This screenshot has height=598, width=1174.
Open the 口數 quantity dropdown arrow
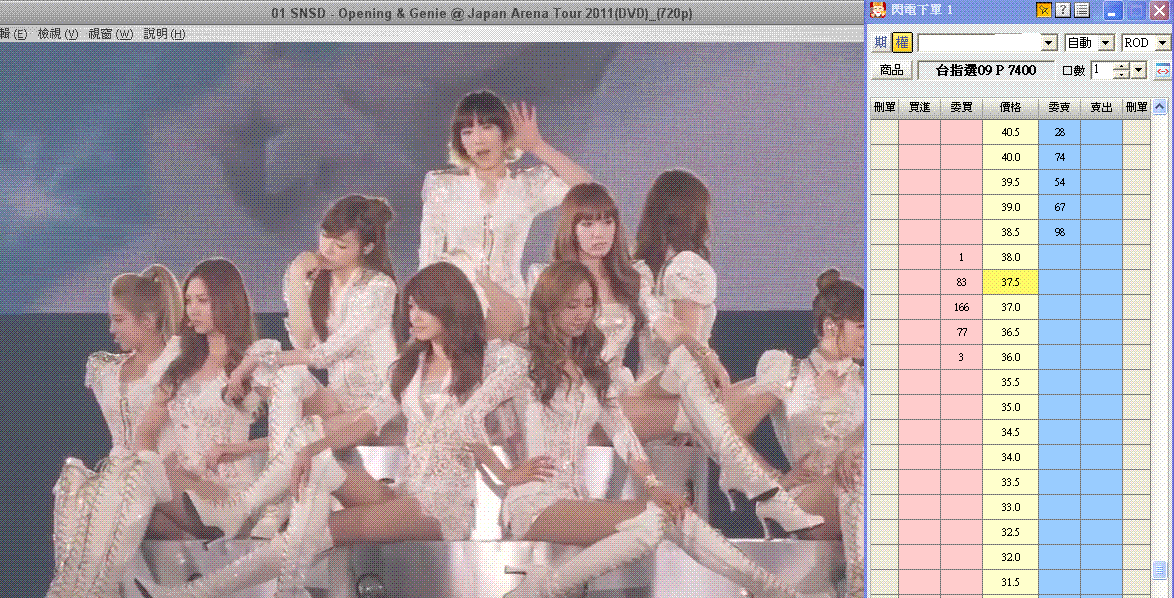[1138, 70]
